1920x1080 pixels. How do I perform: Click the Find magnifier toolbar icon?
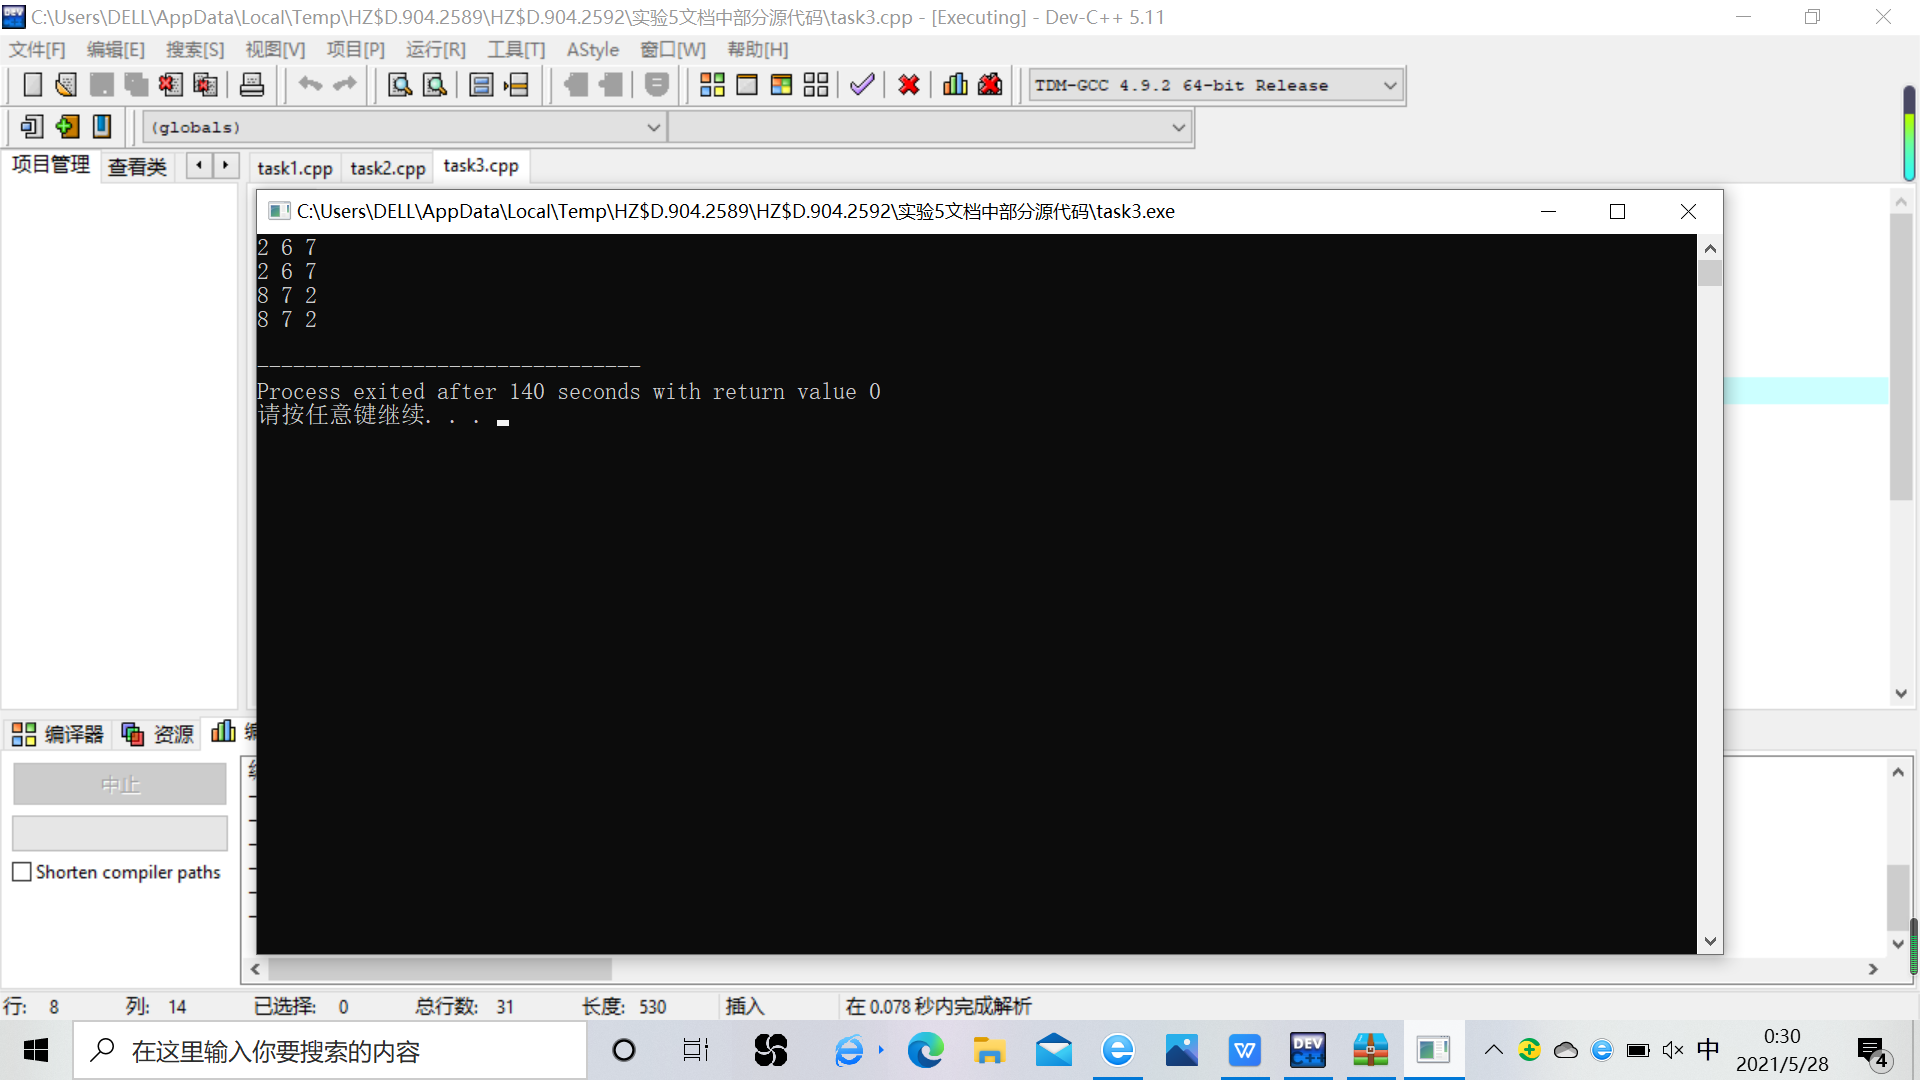point(399,85)
